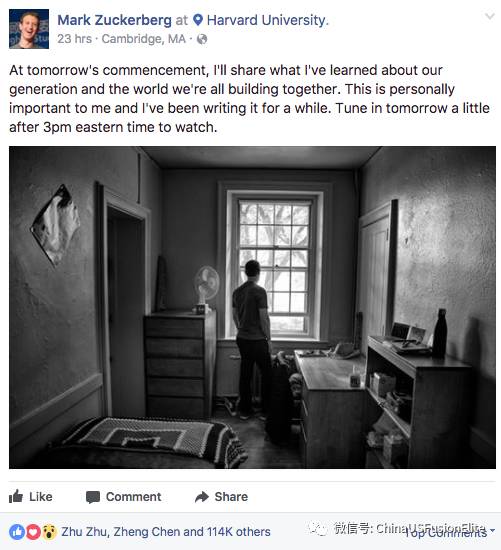Click the profile picture thumbnail of the poster
The height and width of the screenshot is (550, 501).
pyautogui.click(x=29, y=29)
